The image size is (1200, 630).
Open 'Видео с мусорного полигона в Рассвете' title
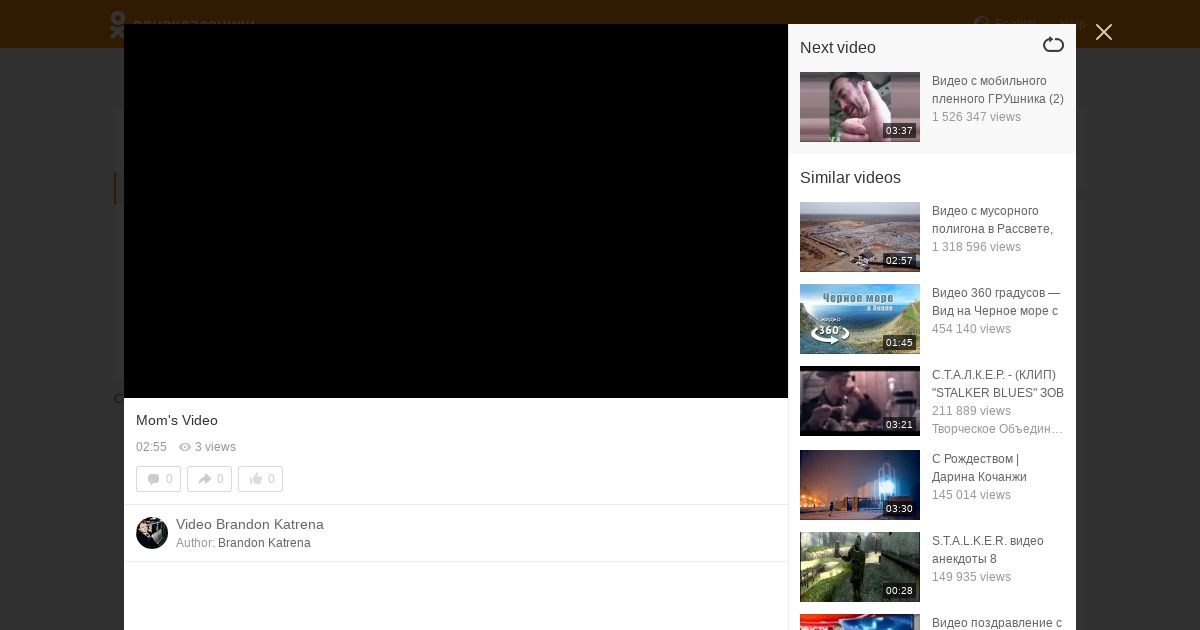(992, 220)
